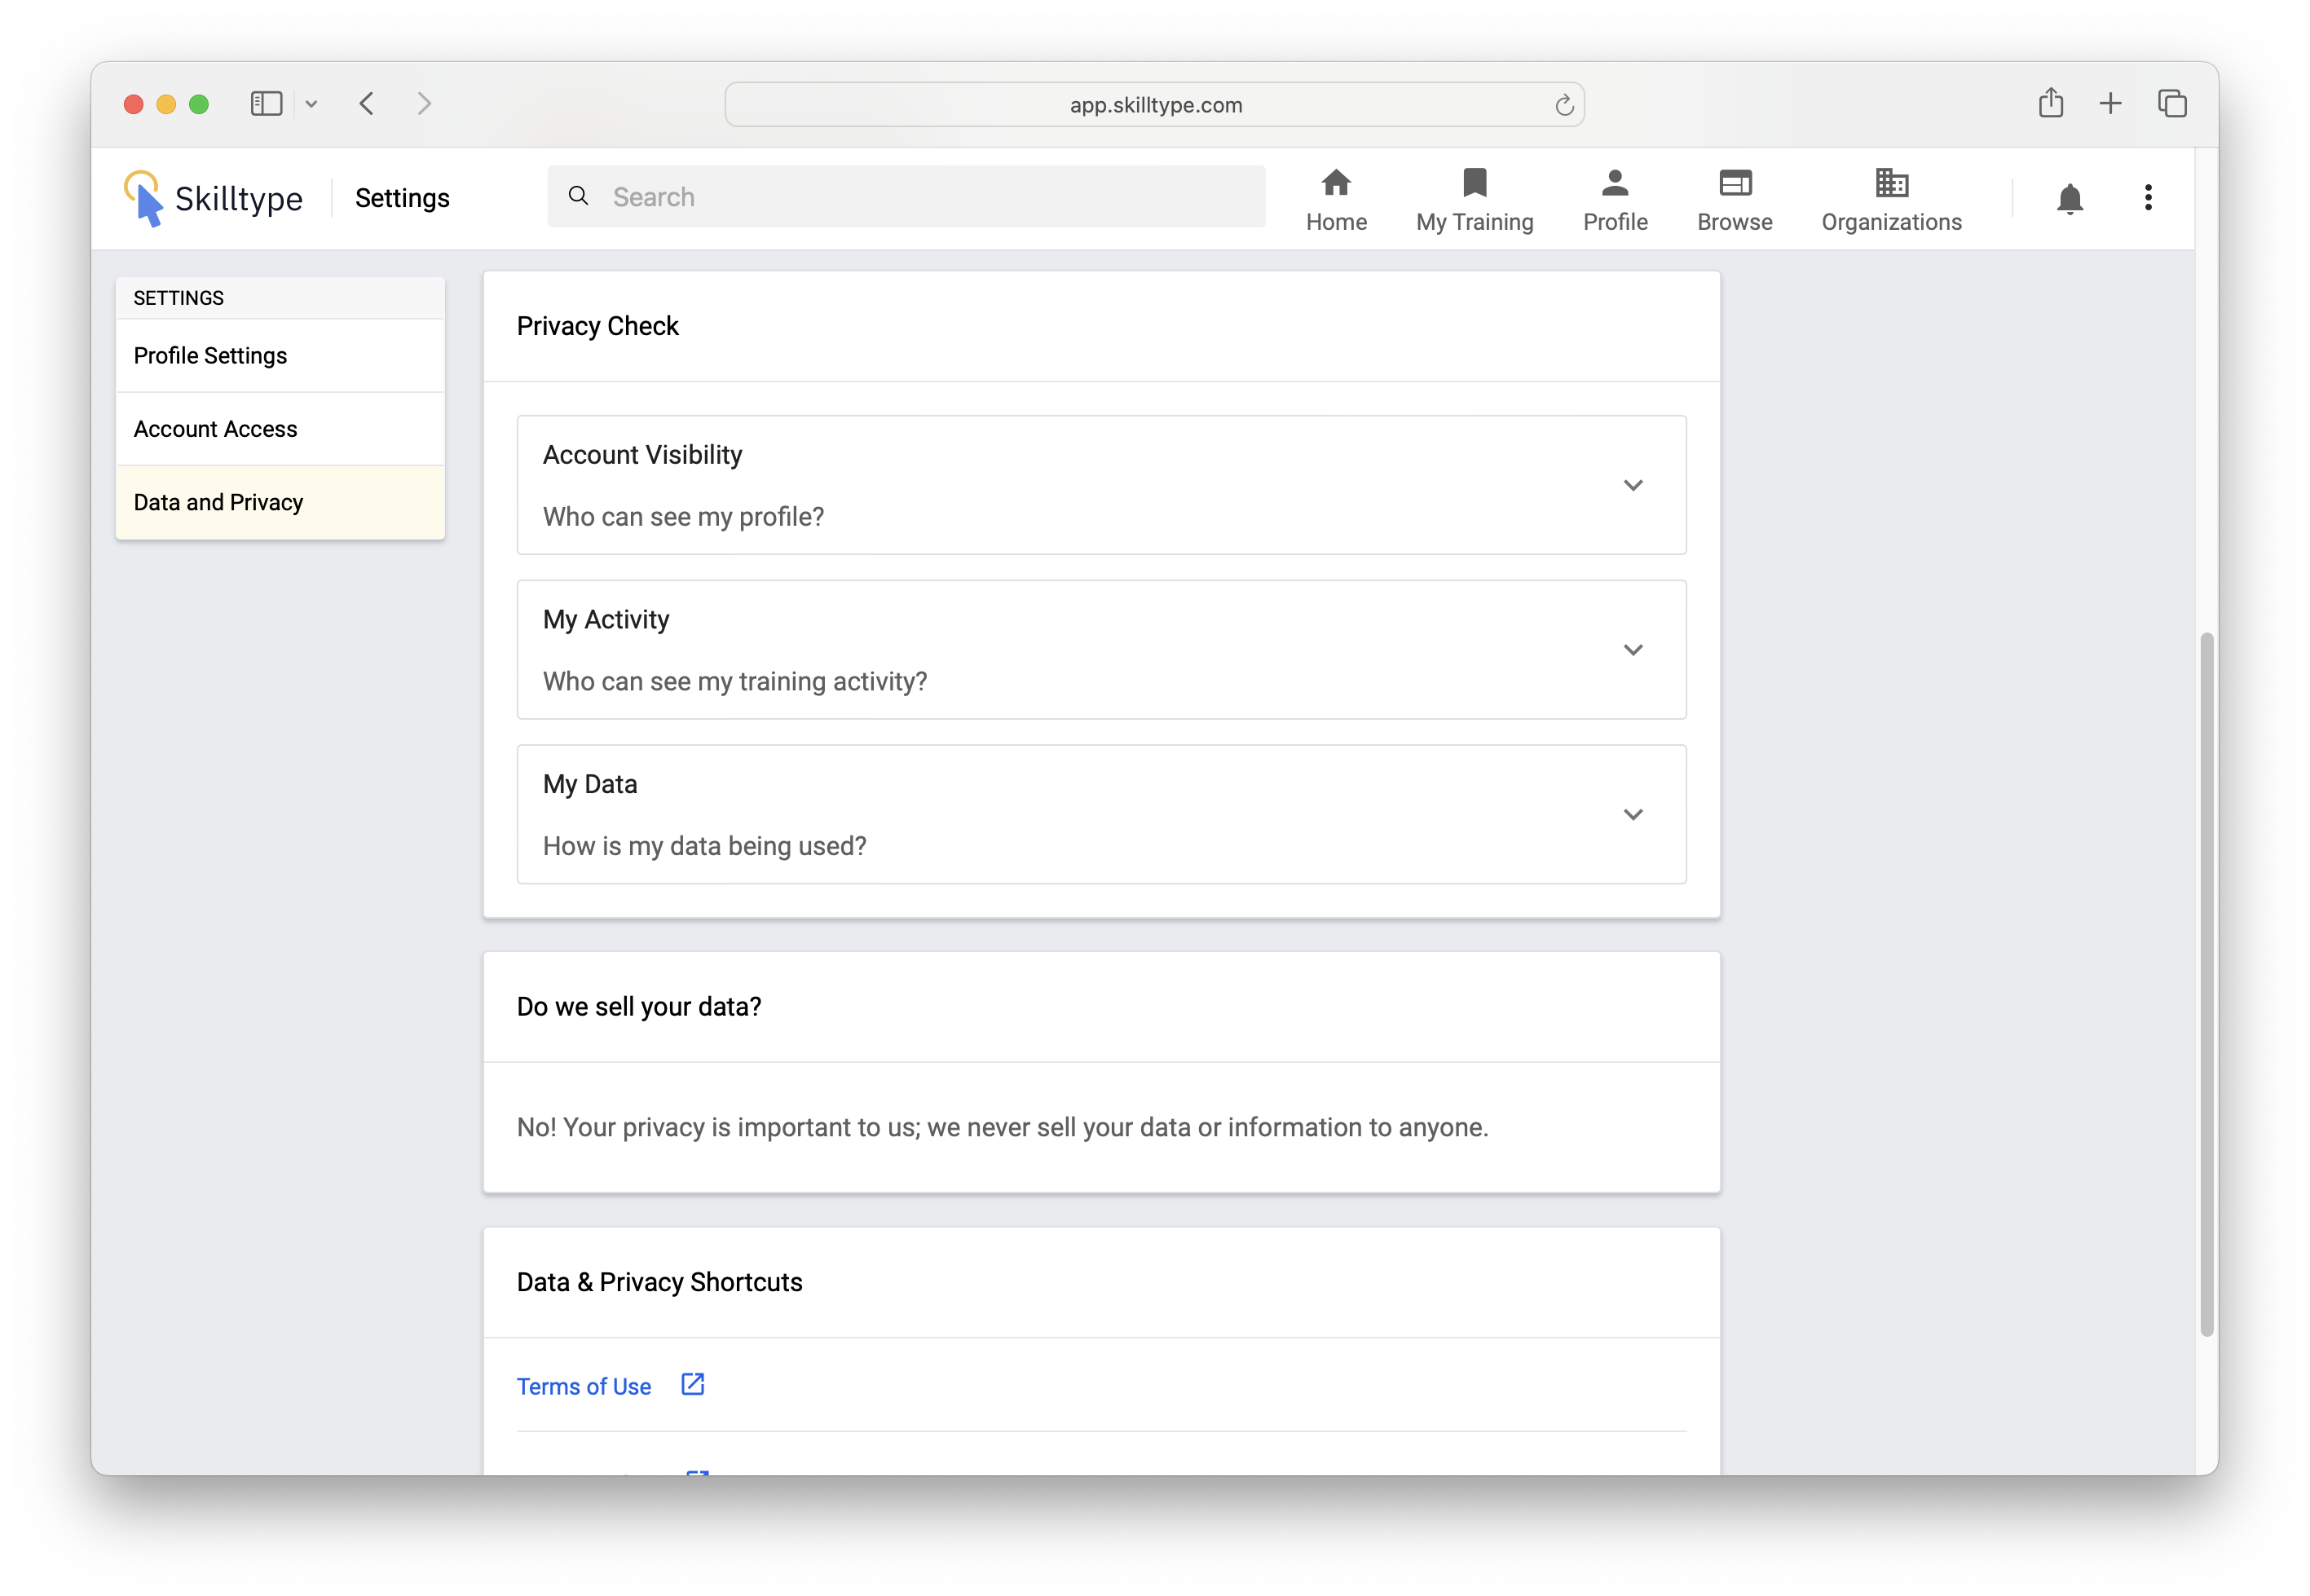
Task: Reload the page in address bar
Action: pyautogui.click(x=1563, y=105)
